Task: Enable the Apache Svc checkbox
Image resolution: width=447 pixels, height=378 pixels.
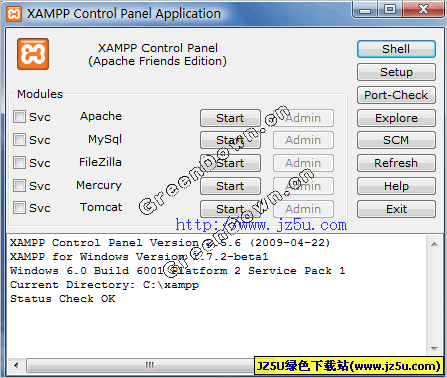Action: [x=19, y=117]
